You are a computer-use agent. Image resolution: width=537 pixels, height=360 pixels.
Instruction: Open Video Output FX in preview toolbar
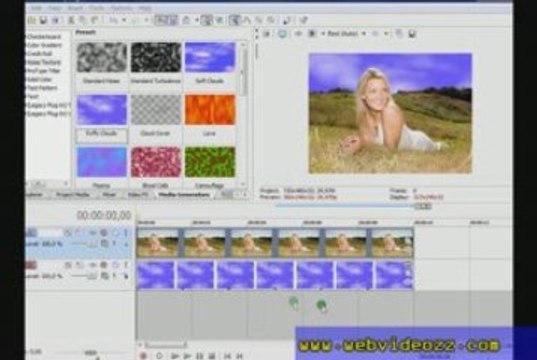298,34
